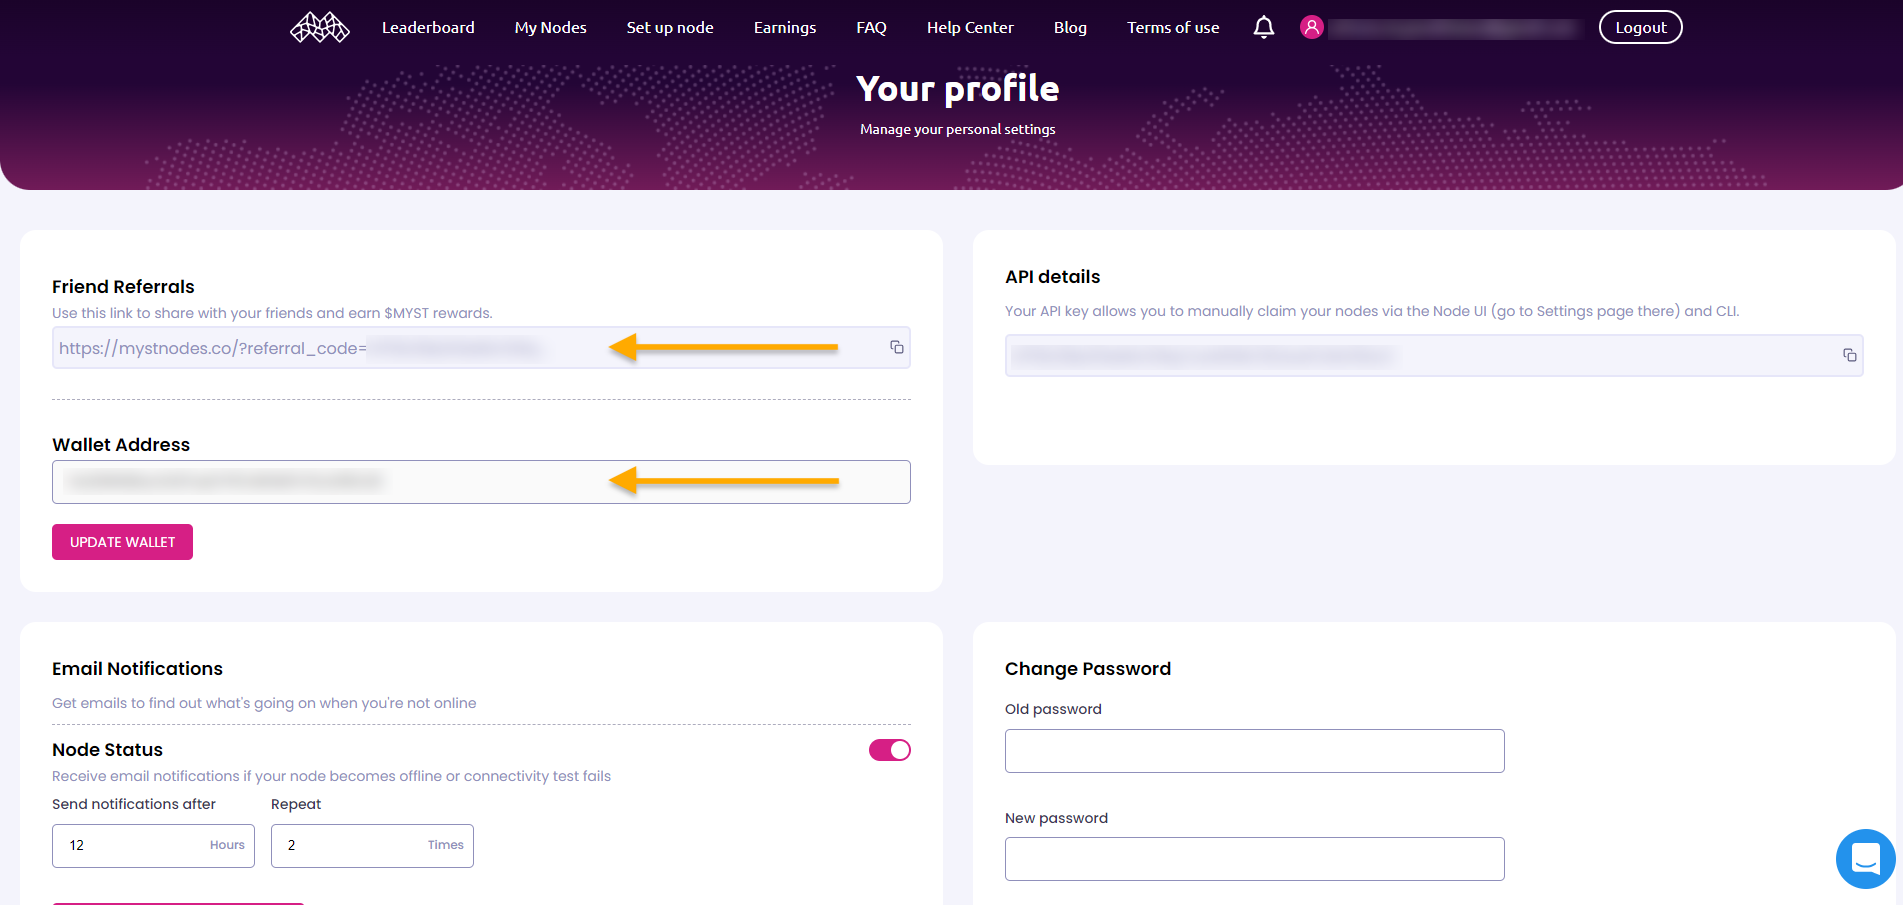Open Set up node menu item

pyautogui.click(x=670, y=27)
